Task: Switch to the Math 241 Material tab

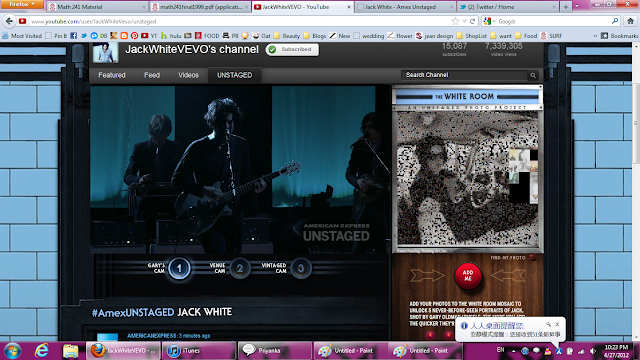Action: [x=97, y=7]
